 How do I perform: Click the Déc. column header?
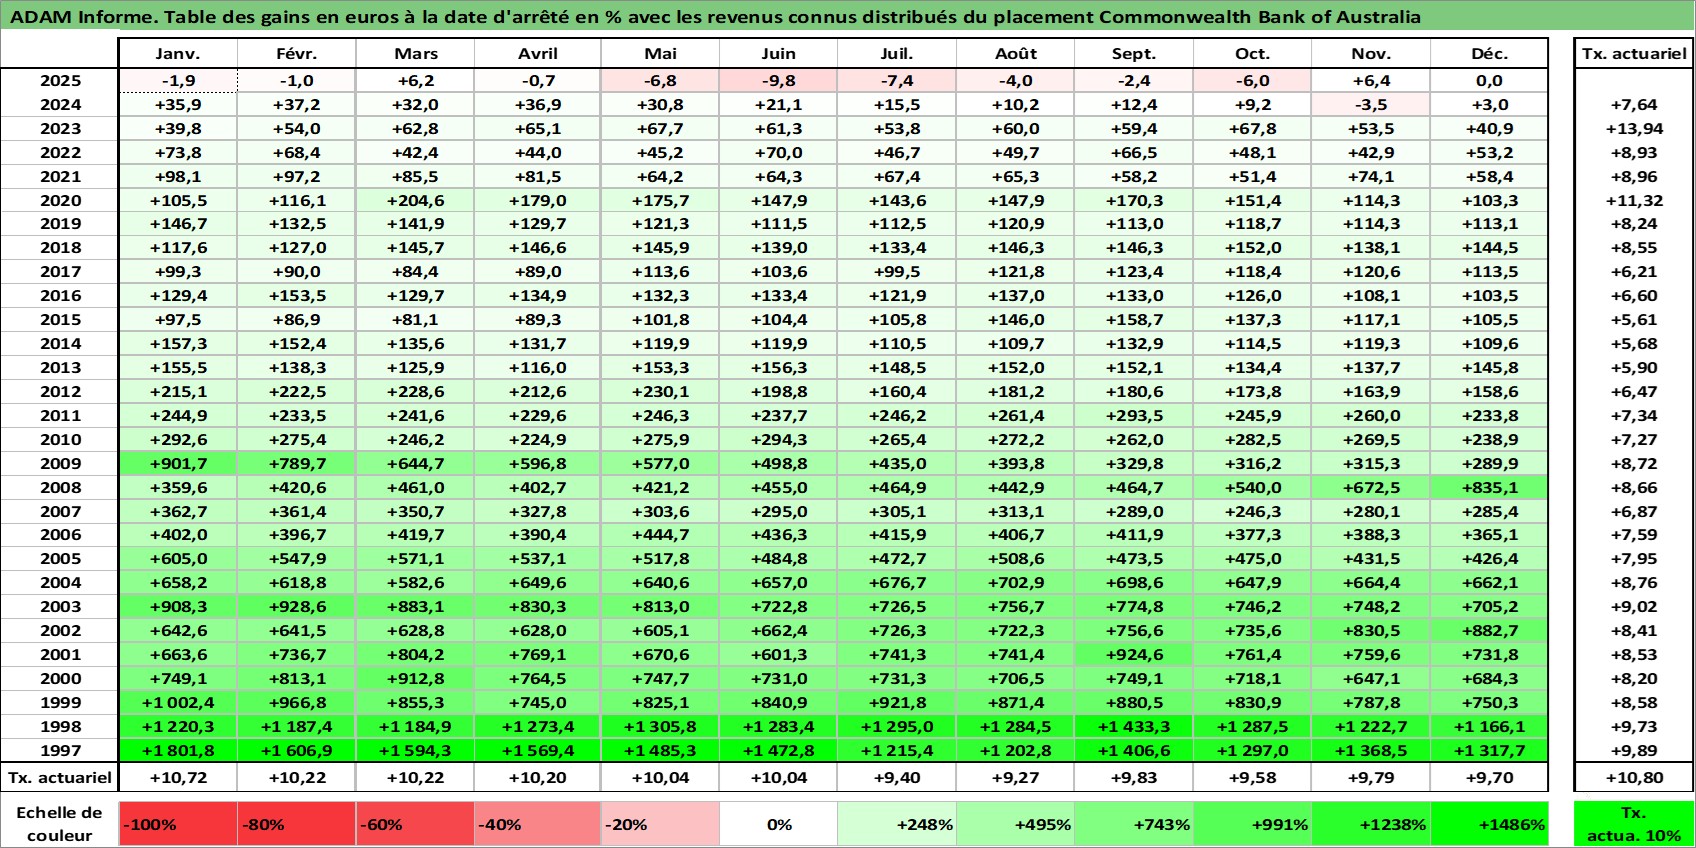click(x=1489, y=54)
